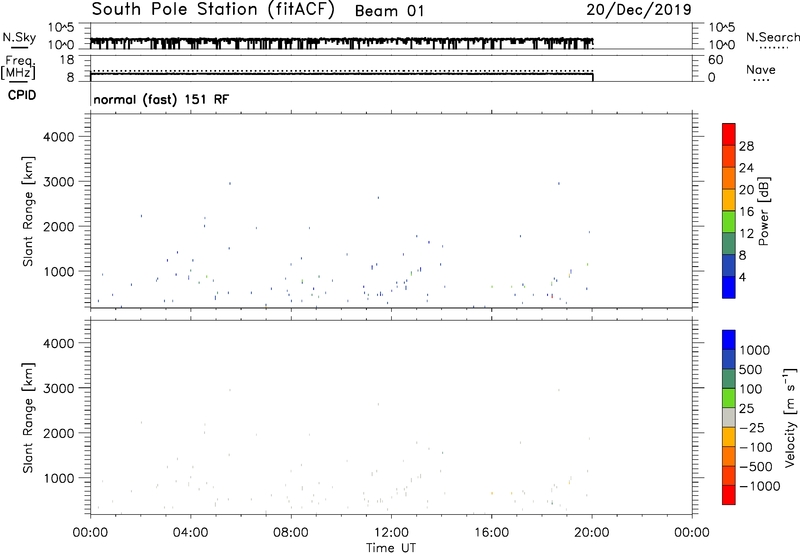Click the '3000' label on velocity panel axis
800x554 pixels.
tap(59, 388)
